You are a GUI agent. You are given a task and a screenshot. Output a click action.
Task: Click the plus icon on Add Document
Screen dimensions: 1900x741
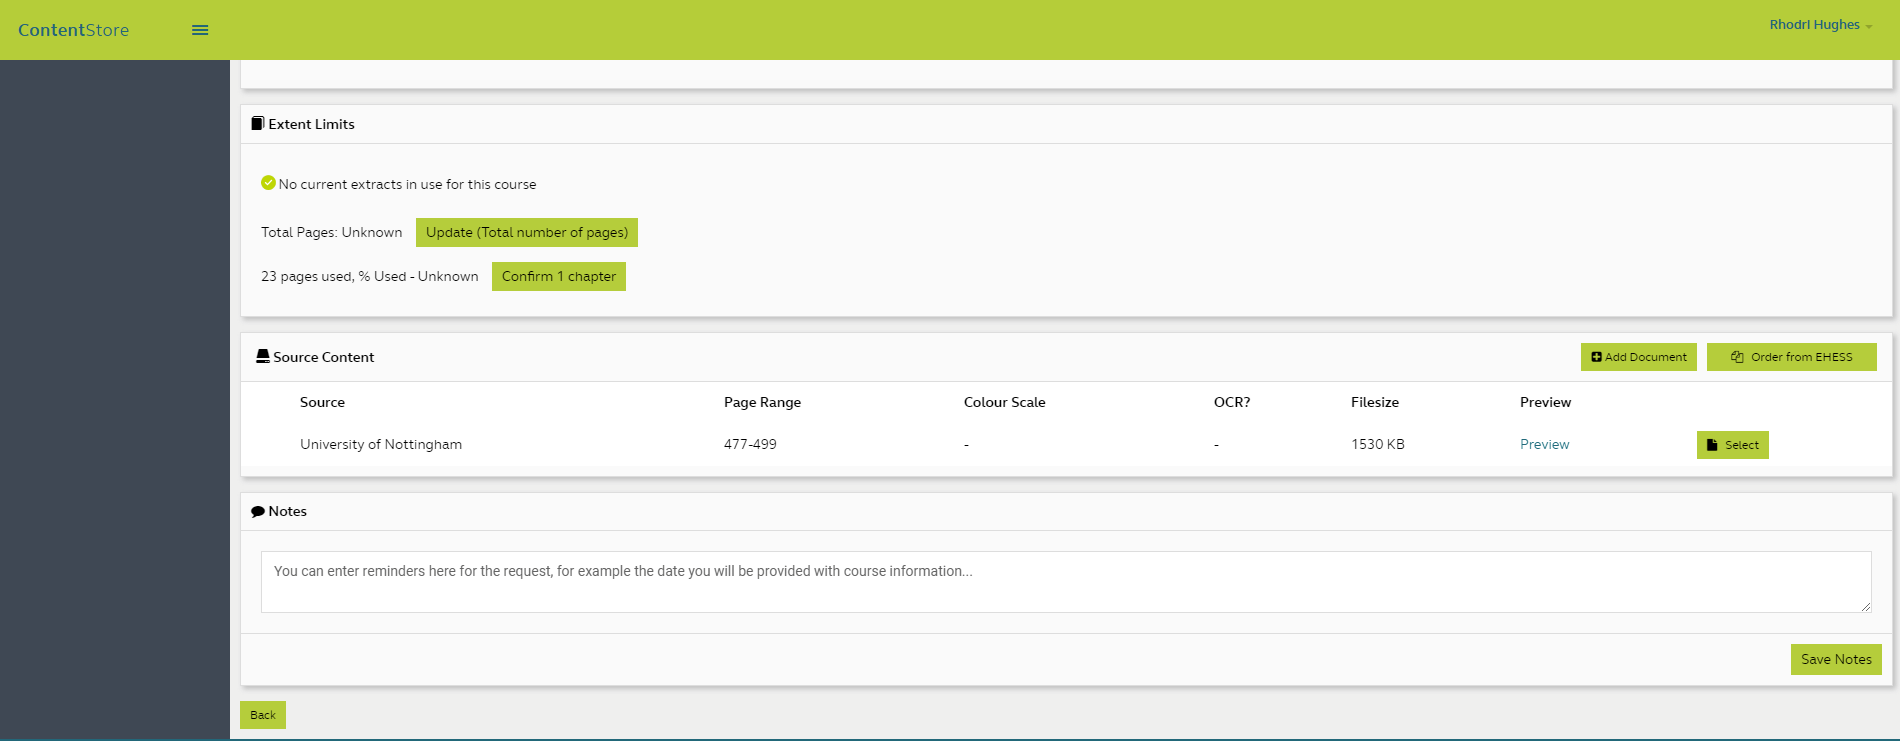coord(1596,357)
